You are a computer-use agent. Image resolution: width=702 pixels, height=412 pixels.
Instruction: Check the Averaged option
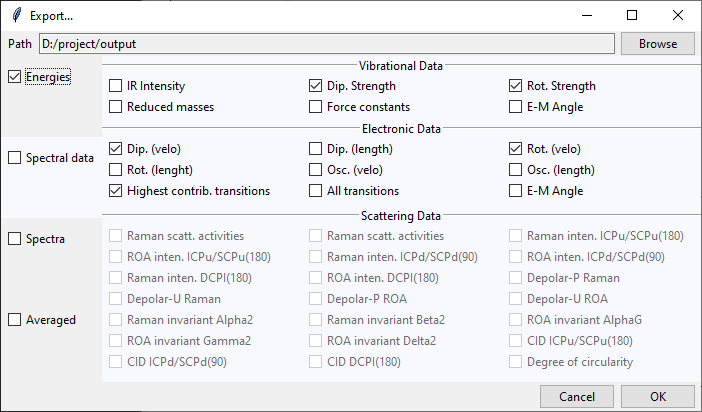pos(14,320)
